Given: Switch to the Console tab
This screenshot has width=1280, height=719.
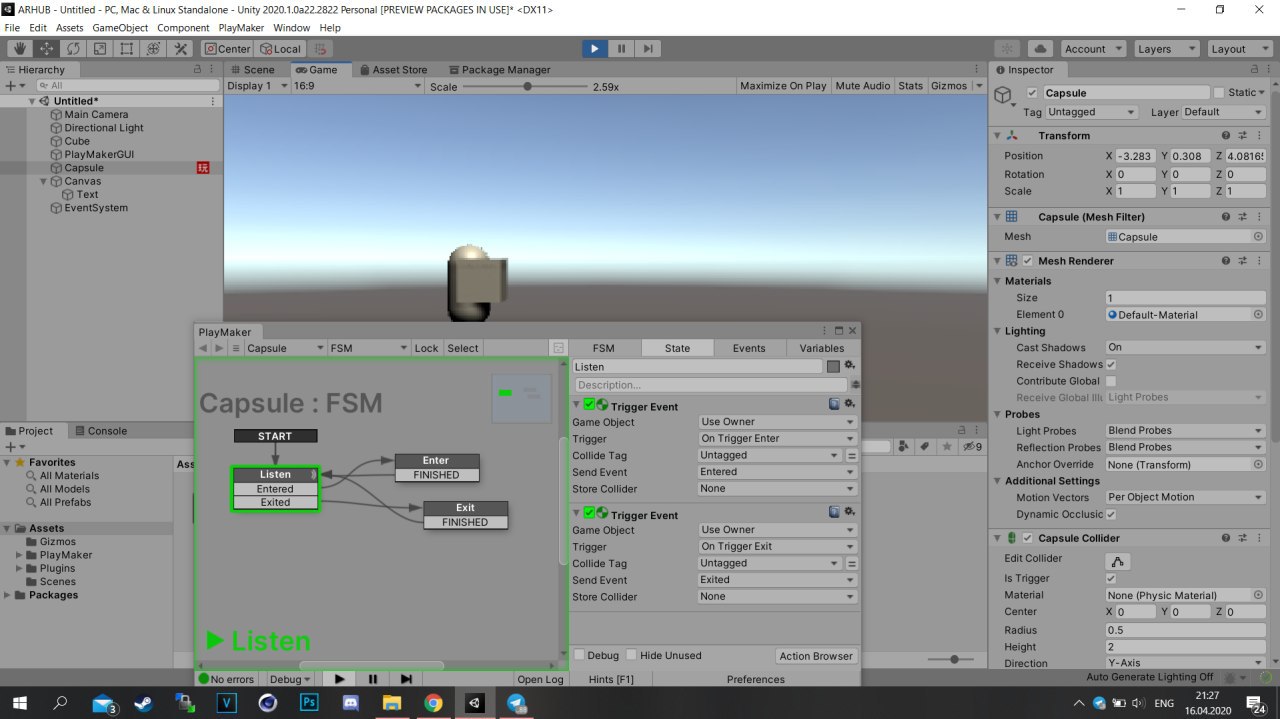Looking at the screenshot, I should click(x=100, y=431).
